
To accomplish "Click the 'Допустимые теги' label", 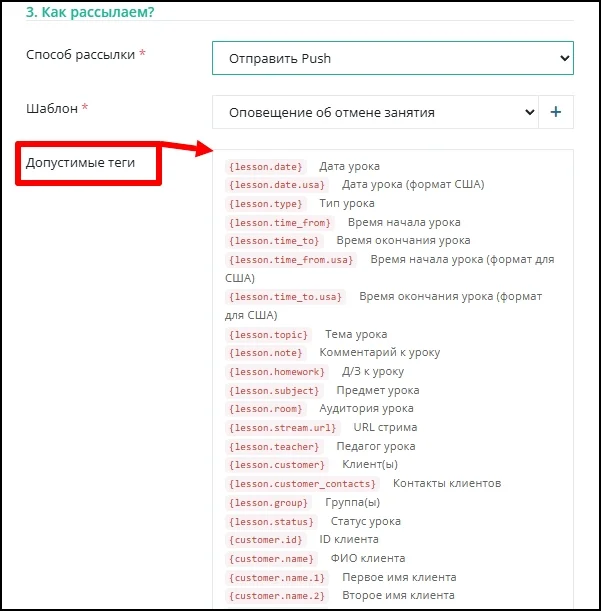I will click(80, 162).
